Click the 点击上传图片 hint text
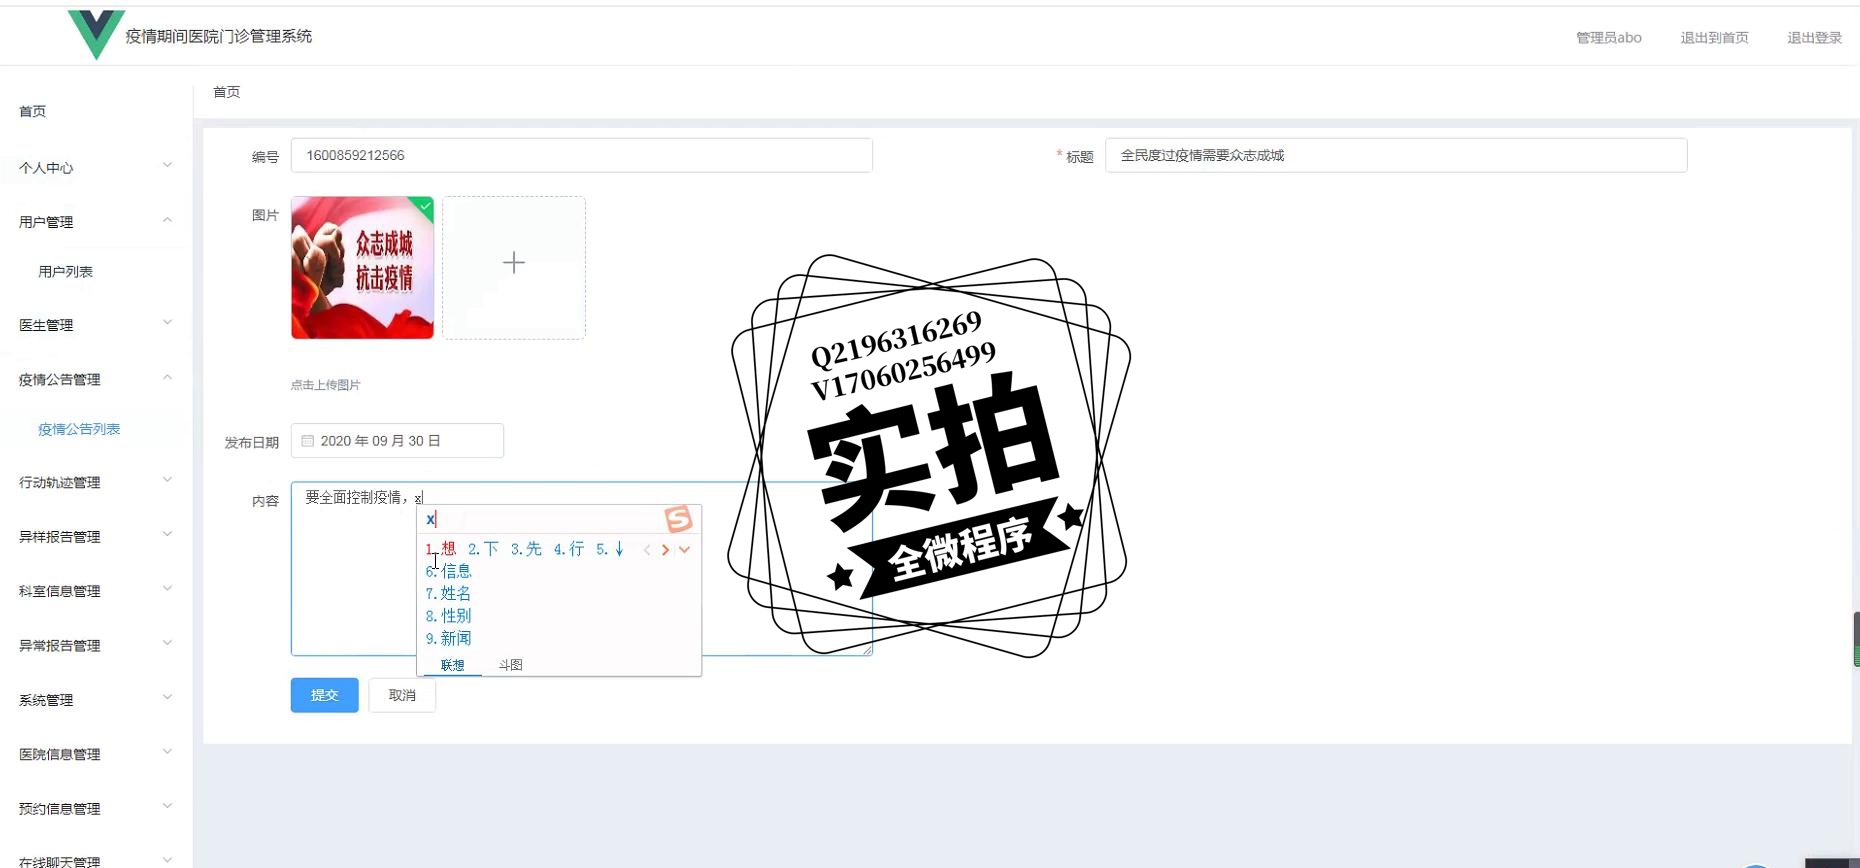The image size is (1860, 868). (326, 385)
